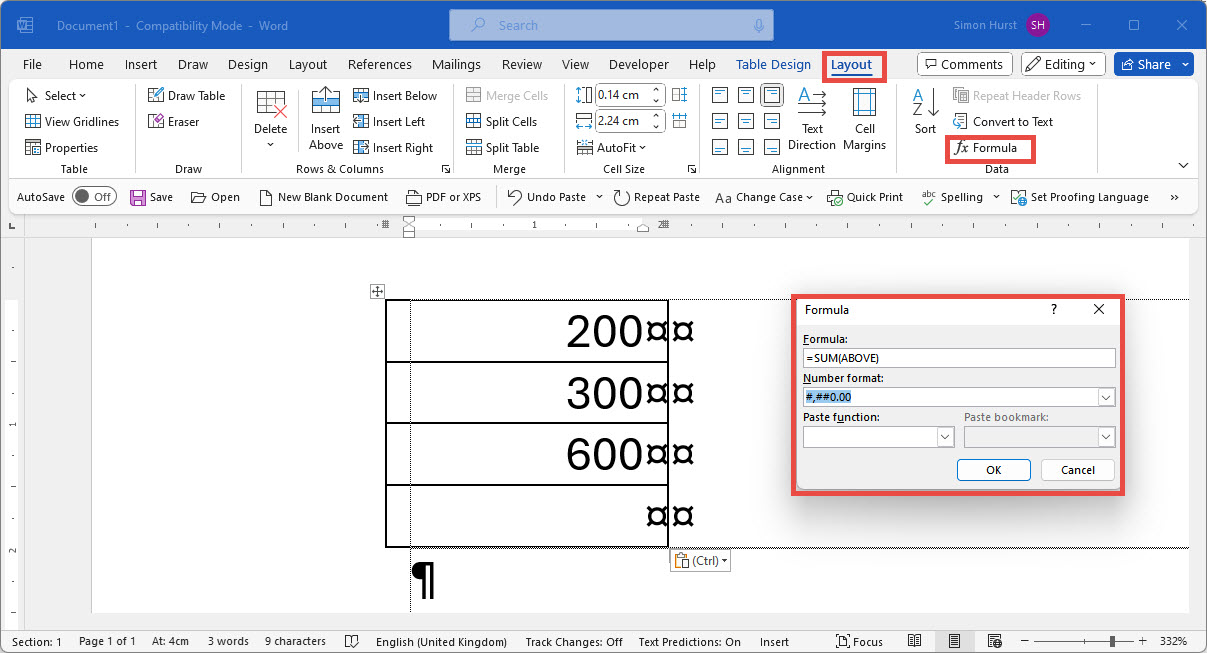Switch to the Mailings tab
Screen dimensions: 1207x653
pyautogui.click(x=456, y=65)
